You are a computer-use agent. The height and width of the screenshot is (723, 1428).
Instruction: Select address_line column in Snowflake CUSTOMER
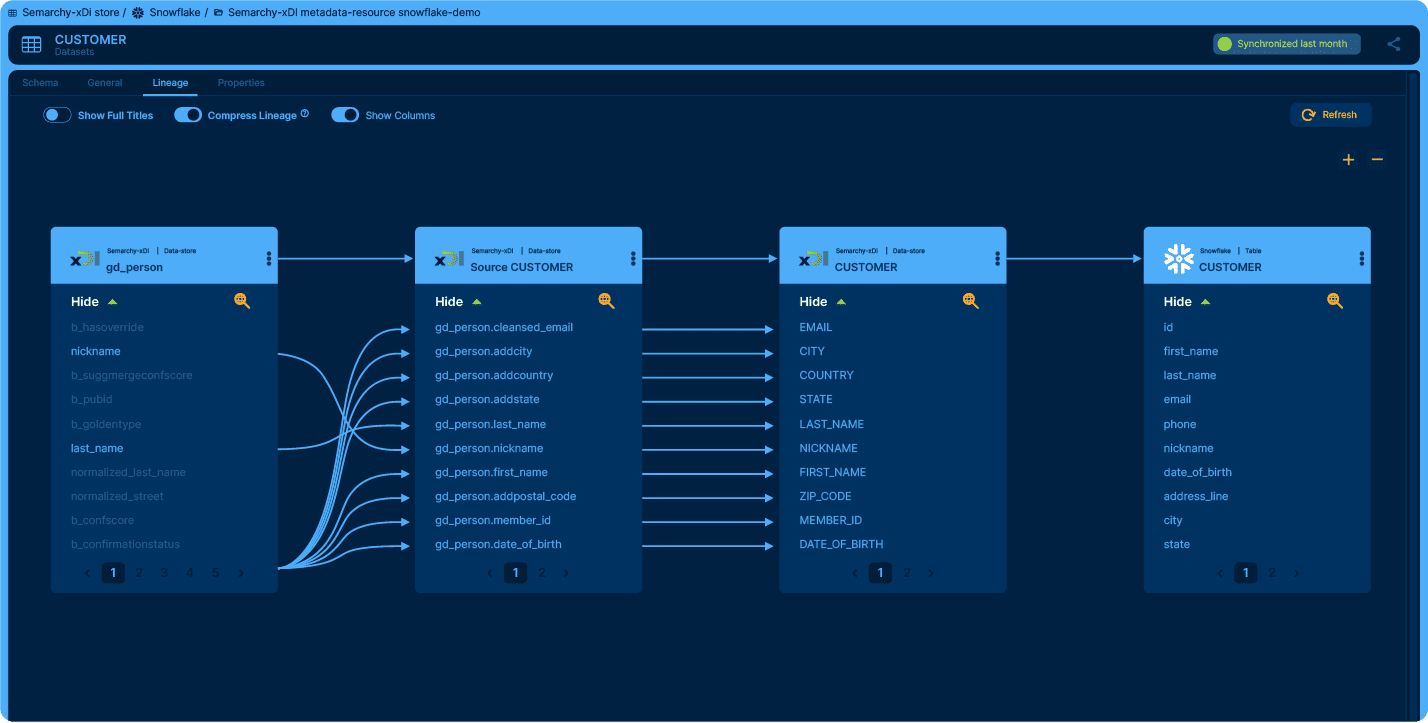[1196, 496]
